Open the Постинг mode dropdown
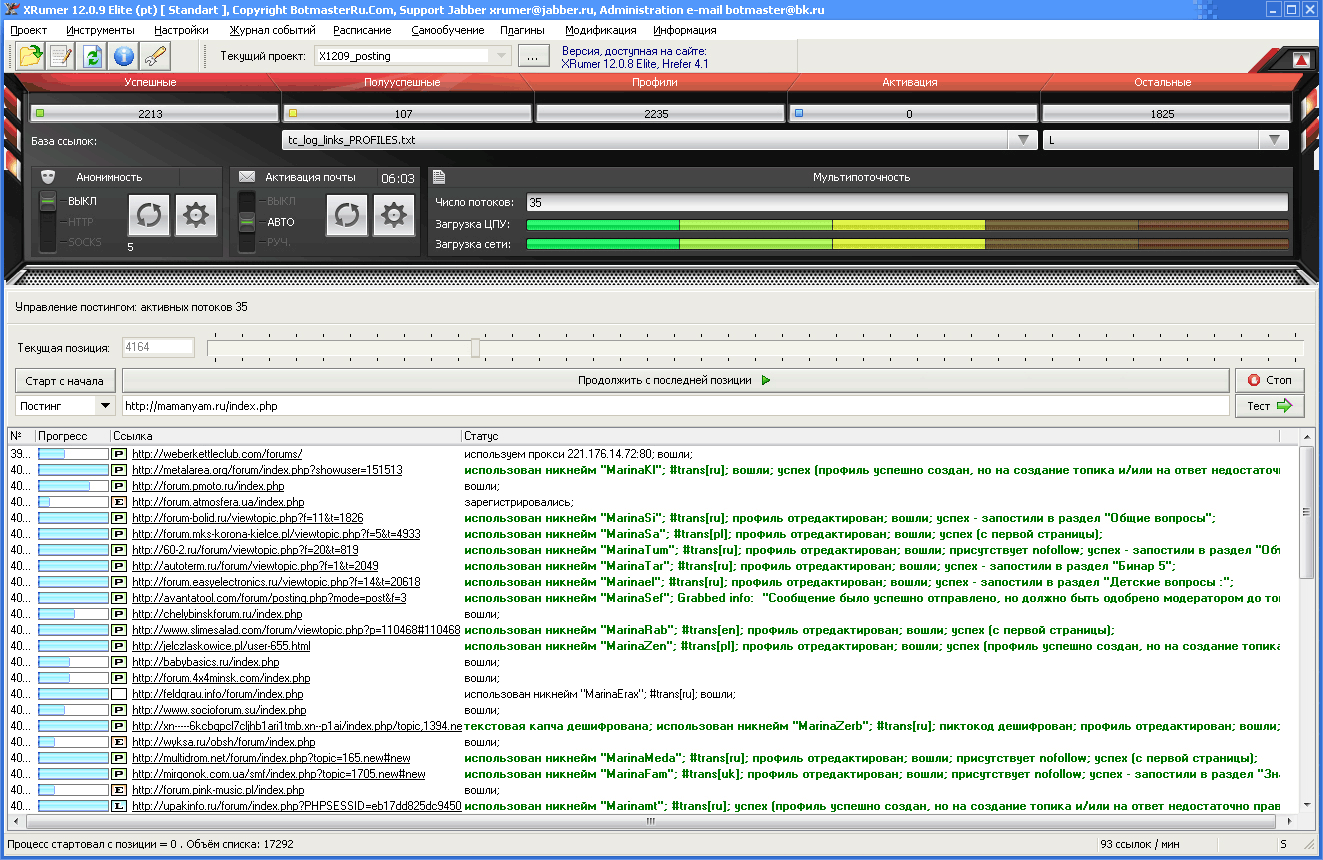Viewport: 1323px width, 860px height. 105,406
